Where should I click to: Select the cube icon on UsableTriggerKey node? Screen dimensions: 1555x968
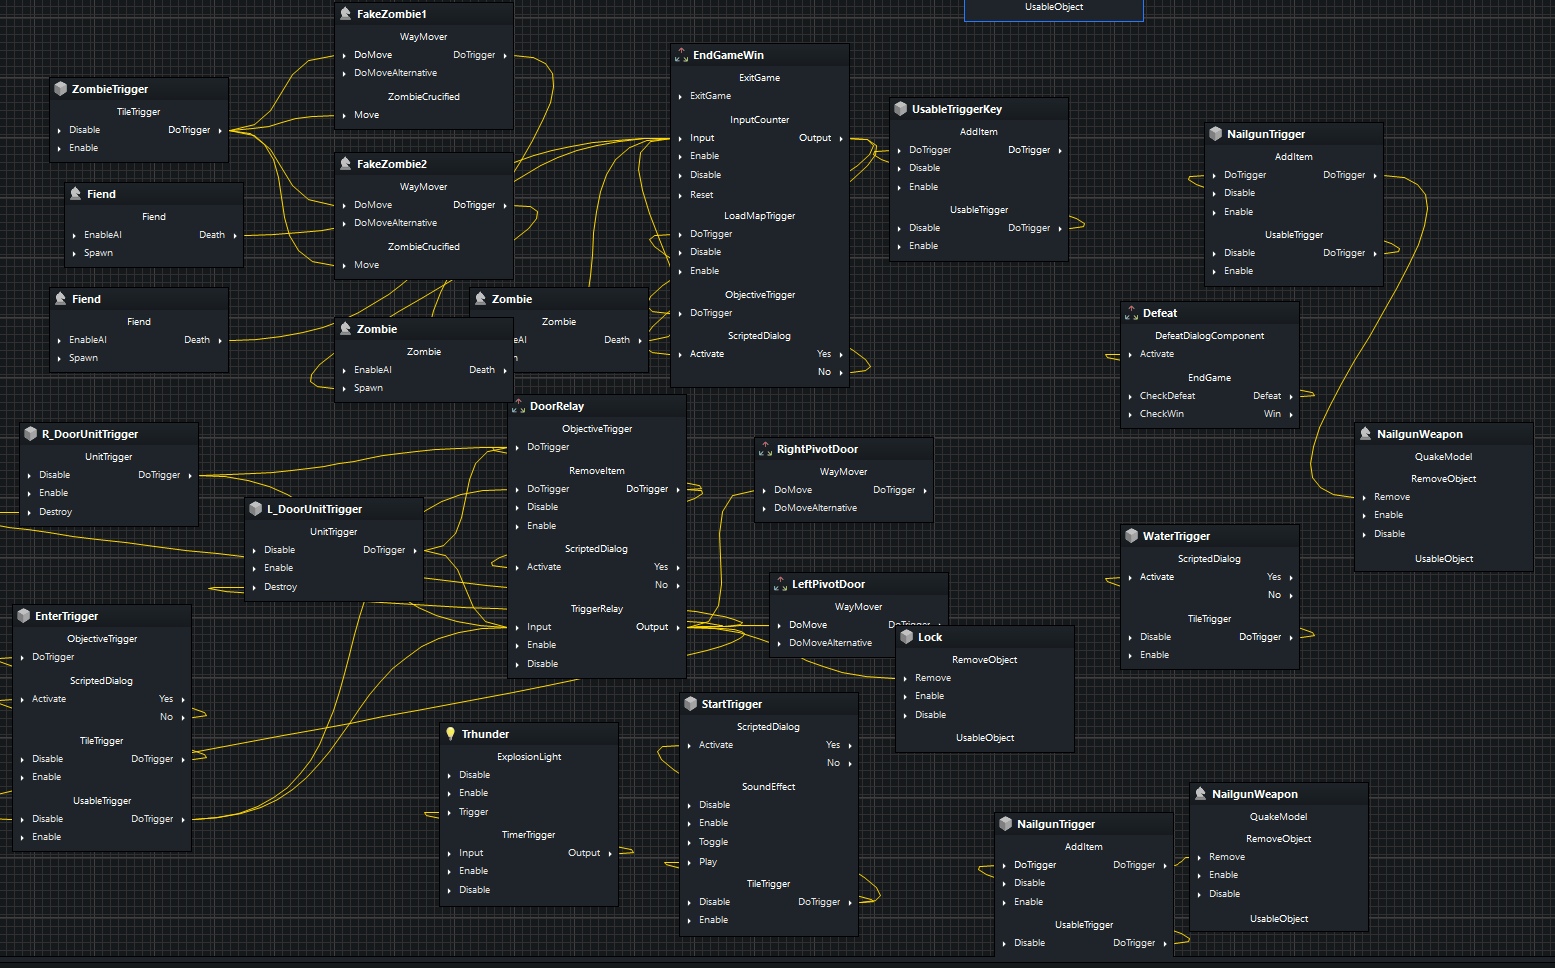coord(900,109)
